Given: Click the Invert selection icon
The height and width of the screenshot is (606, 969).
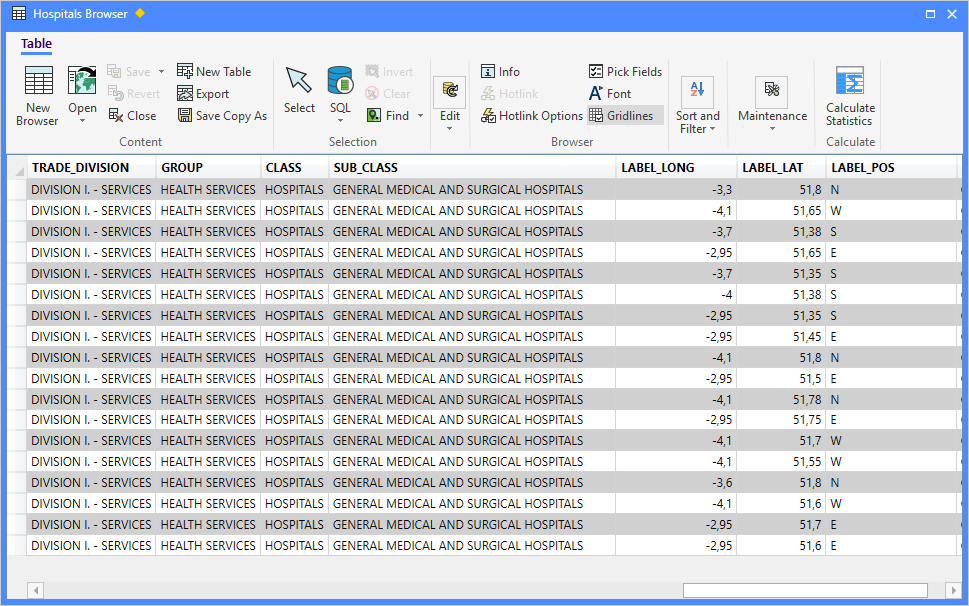Looking at the screenshot, I should tap(372, 71).
